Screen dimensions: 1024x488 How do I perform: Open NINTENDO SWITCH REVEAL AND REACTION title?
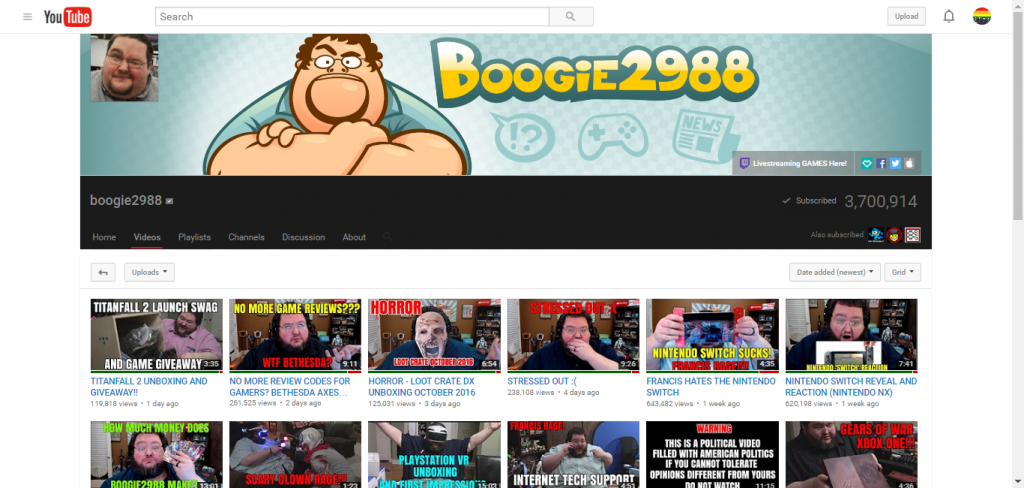pos(851,387)
